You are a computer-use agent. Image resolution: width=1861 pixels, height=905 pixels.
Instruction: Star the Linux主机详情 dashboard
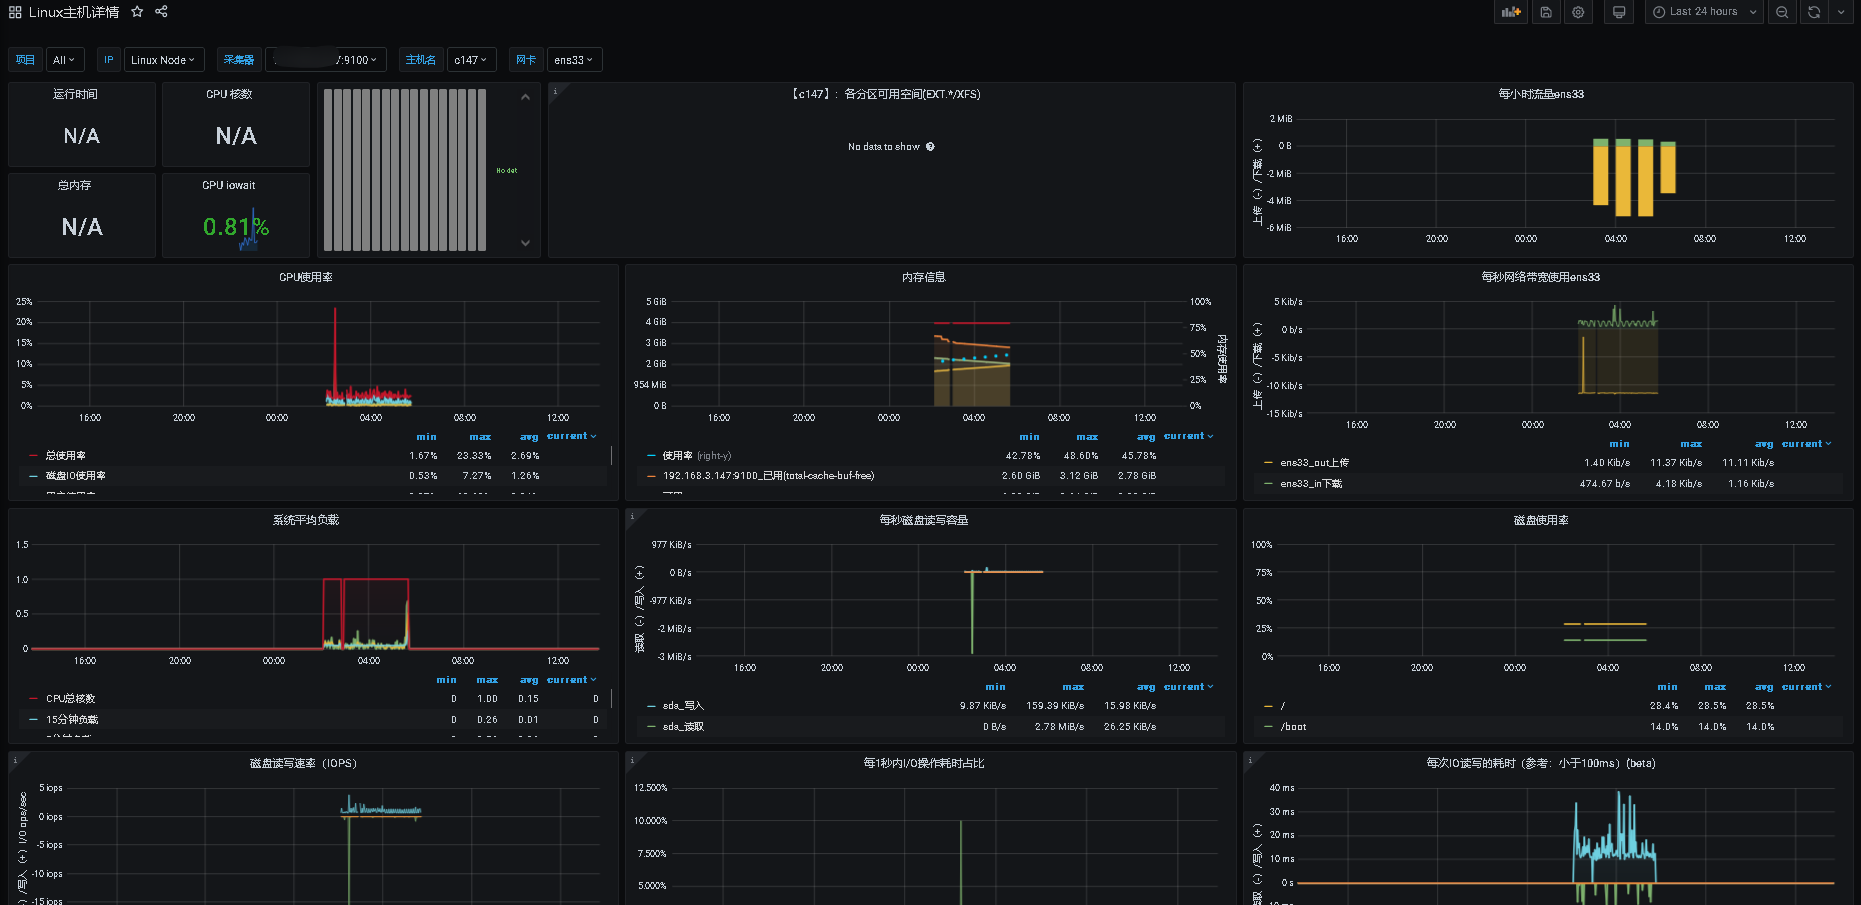tap(137, 12)
